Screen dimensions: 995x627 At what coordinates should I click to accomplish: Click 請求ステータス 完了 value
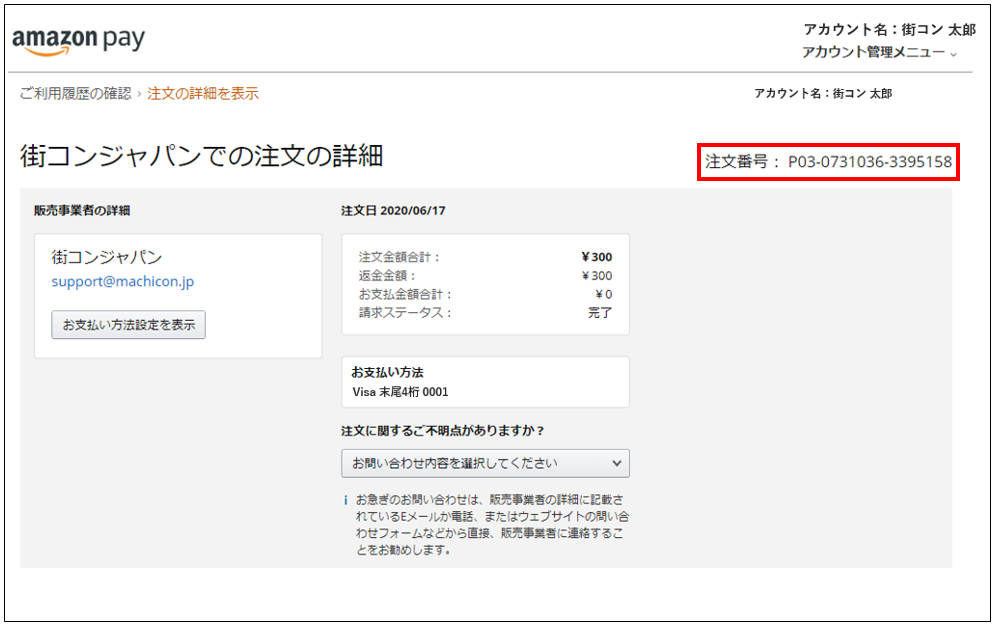click(x=600, y=312)
